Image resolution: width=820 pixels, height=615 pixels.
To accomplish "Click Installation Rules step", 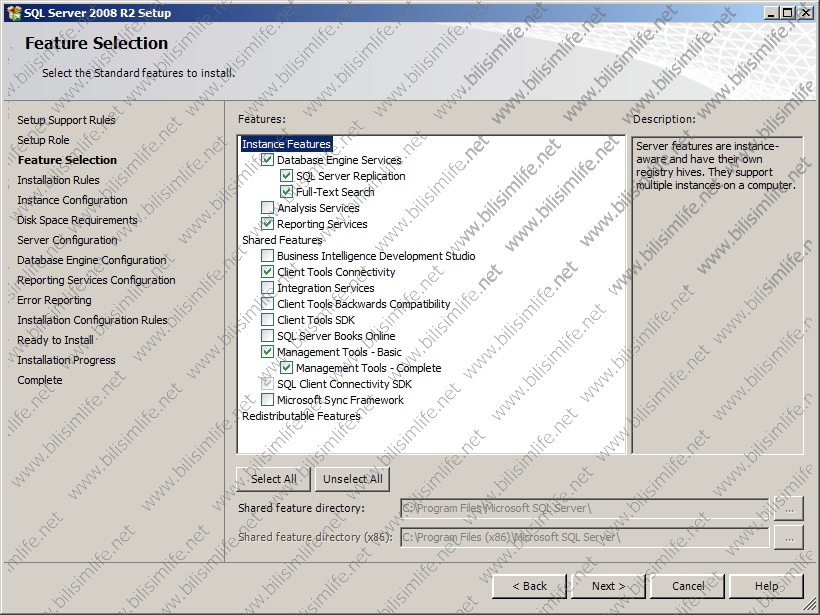I will click(x=58, y=180).
